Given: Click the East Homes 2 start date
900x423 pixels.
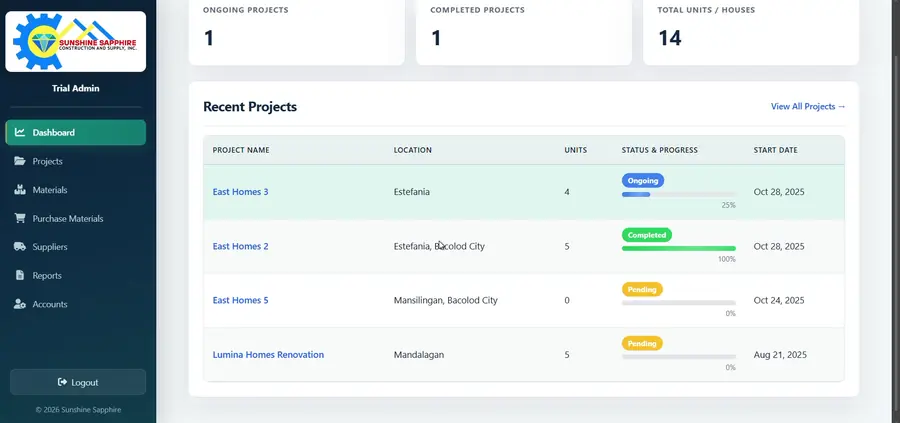Looking at the screenshot, I should pyautogui.click(x=779, y=246).
